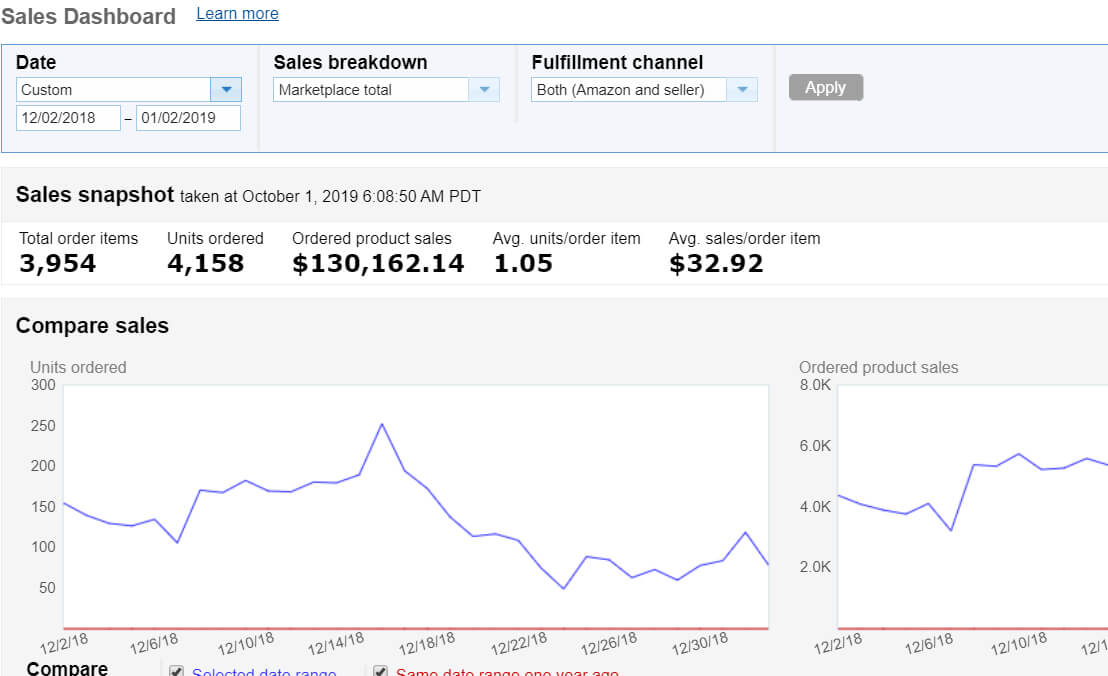Edit the start date 12/02/2018 field

[68, 118]
